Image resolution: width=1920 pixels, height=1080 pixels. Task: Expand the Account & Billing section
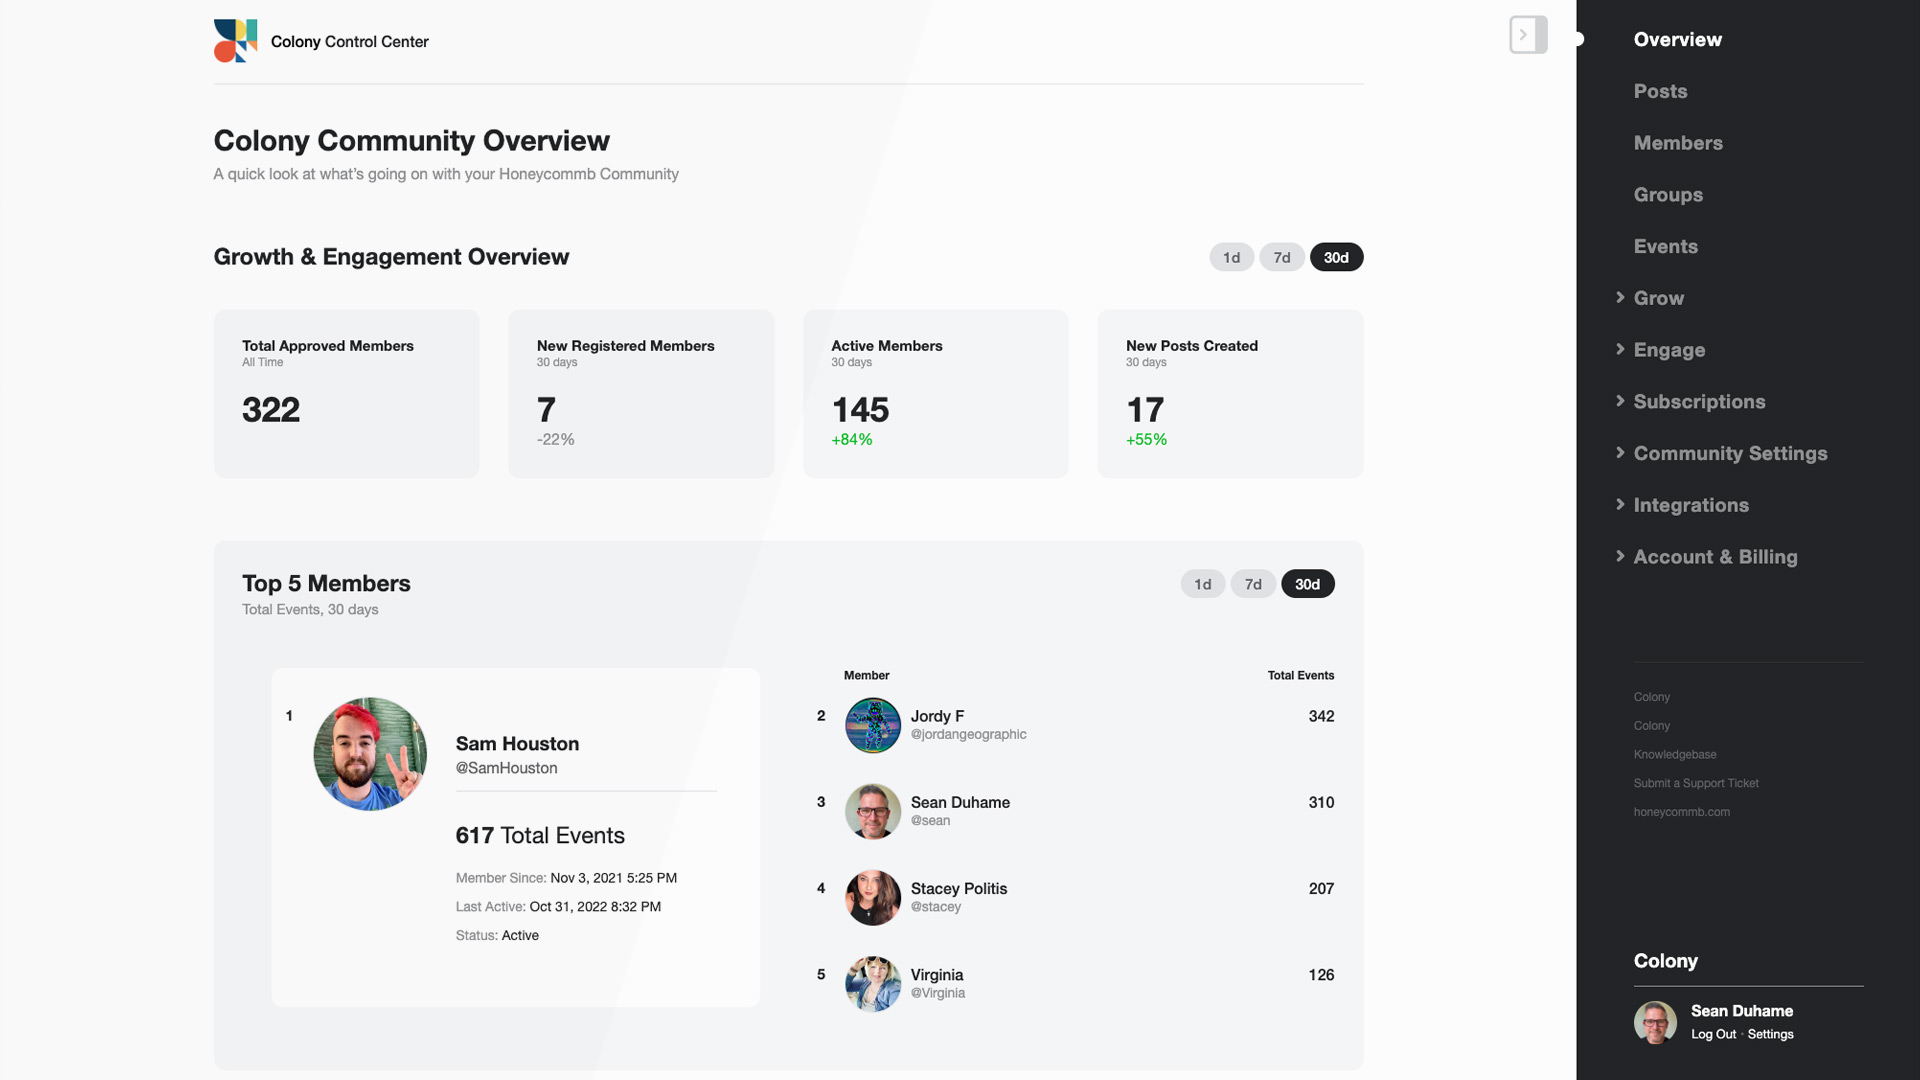(x=1714, y=557)
